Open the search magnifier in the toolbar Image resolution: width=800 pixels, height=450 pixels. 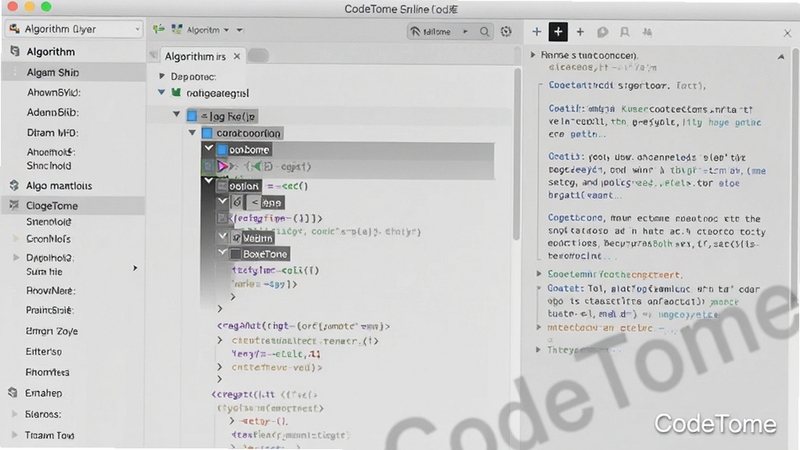[484, 32]
